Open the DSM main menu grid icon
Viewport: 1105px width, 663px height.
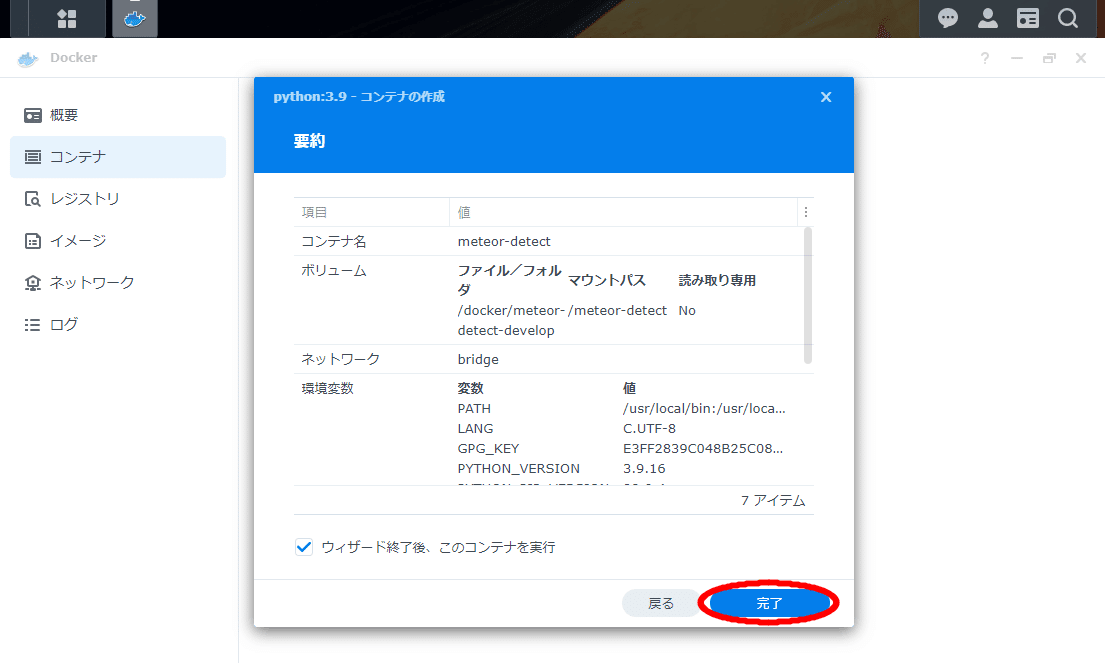click(67, 19)
